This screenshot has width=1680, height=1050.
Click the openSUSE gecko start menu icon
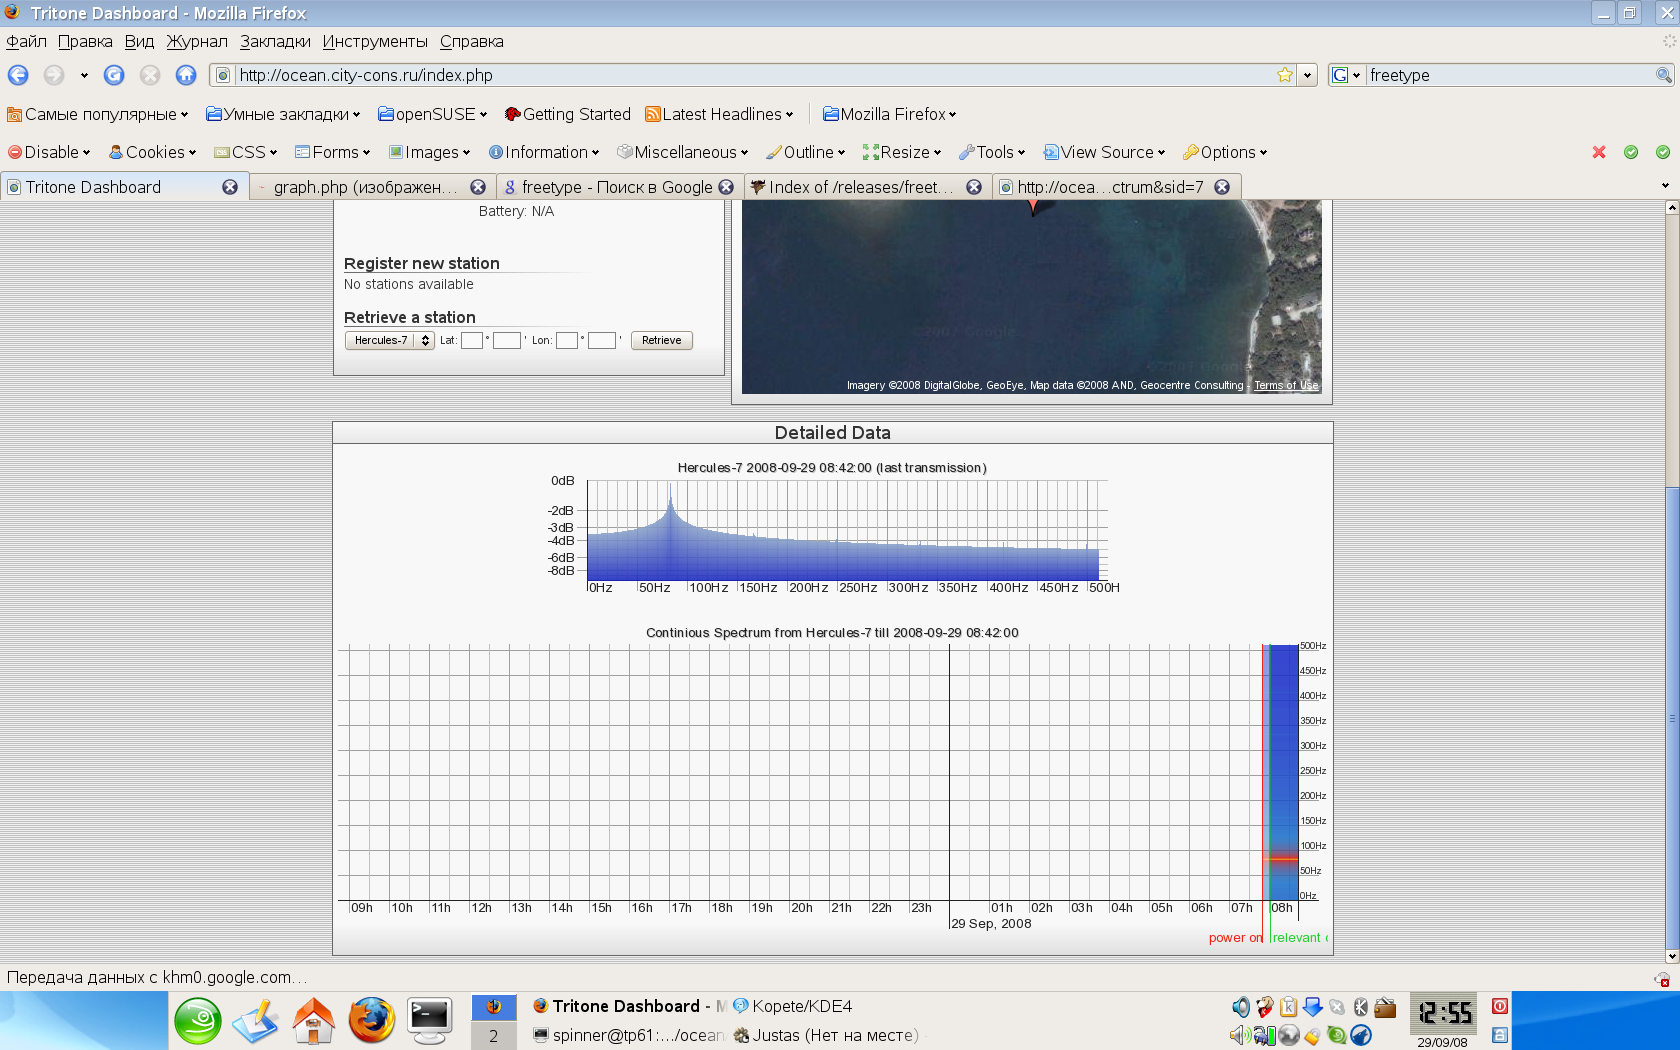click(198, 1021)
